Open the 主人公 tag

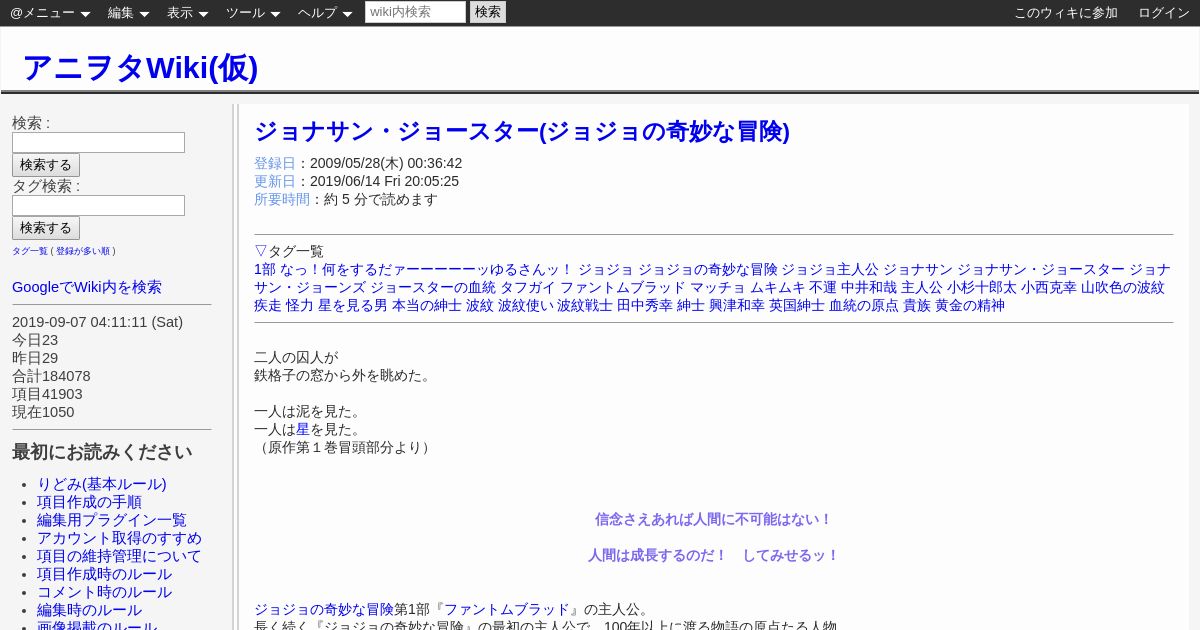[x=922, y=287]
